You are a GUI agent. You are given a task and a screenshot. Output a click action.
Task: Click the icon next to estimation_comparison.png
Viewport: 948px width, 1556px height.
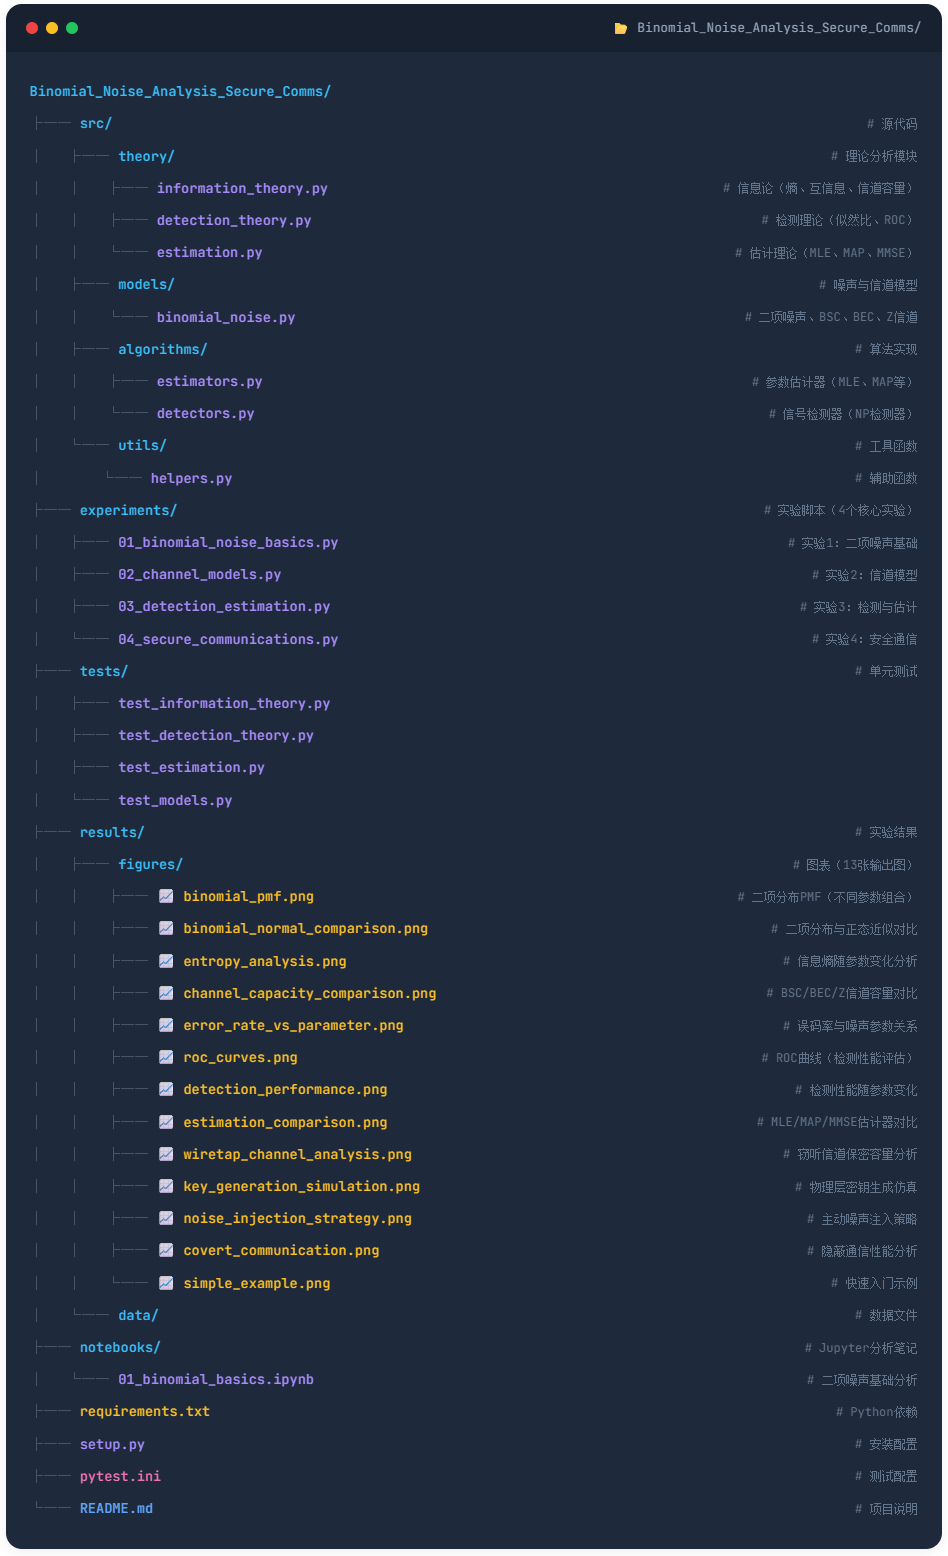(x=166, y=1122)
